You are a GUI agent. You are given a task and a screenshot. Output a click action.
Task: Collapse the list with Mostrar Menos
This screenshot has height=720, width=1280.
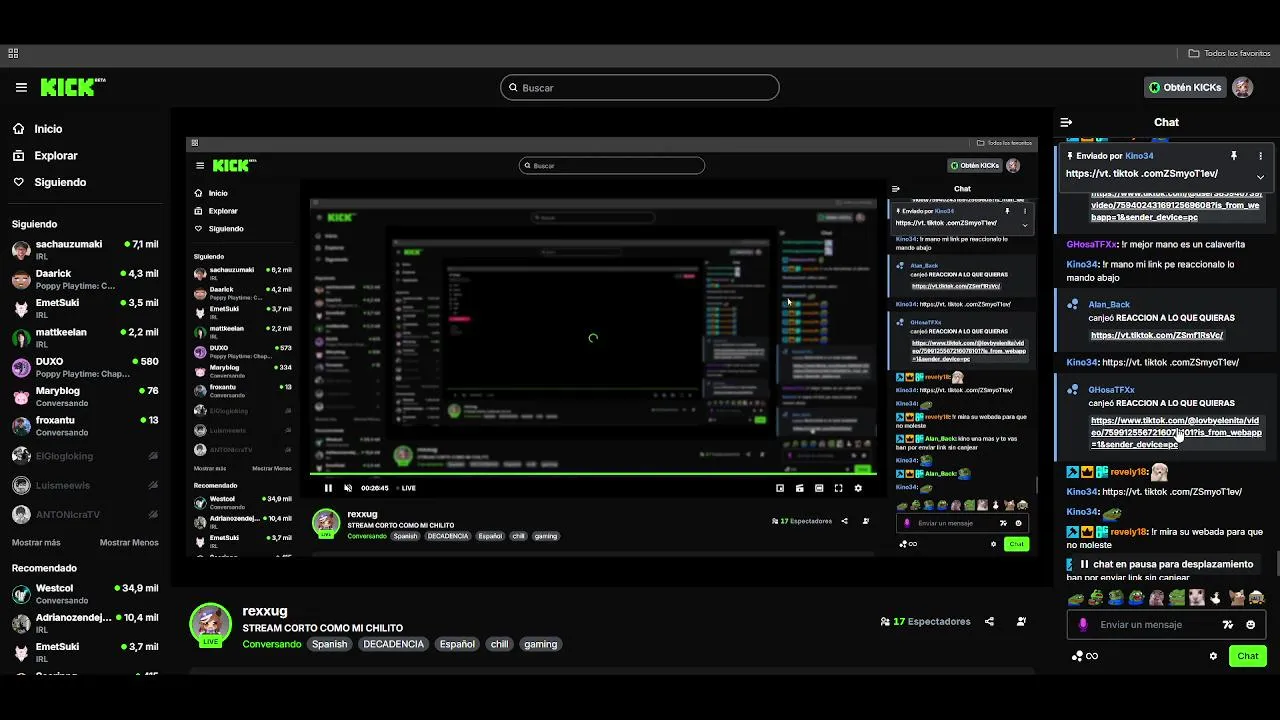pos(129,542)
